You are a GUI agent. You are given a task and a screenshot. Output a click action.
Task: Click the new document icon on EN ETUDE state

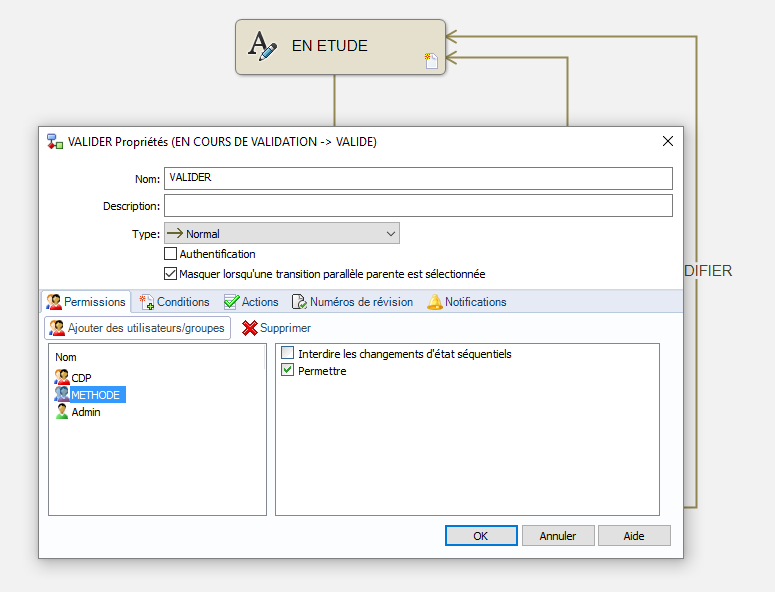pyautogui.click(x=431, y=61)
